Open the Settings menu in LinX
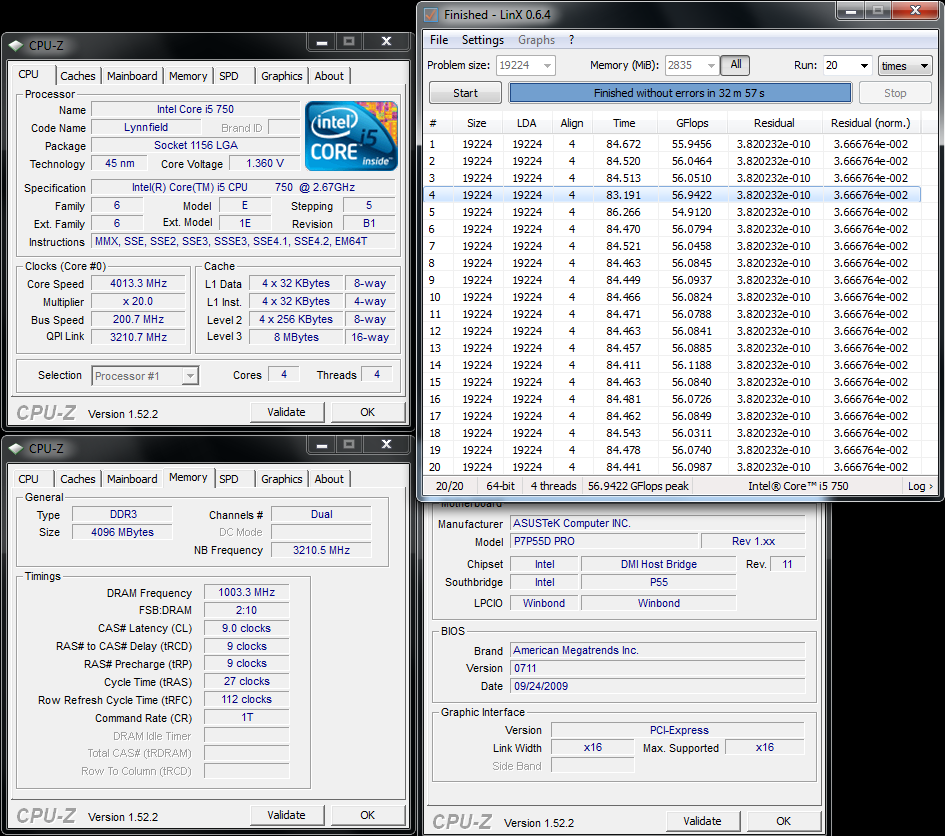945x836 pixels. point(483,40)
